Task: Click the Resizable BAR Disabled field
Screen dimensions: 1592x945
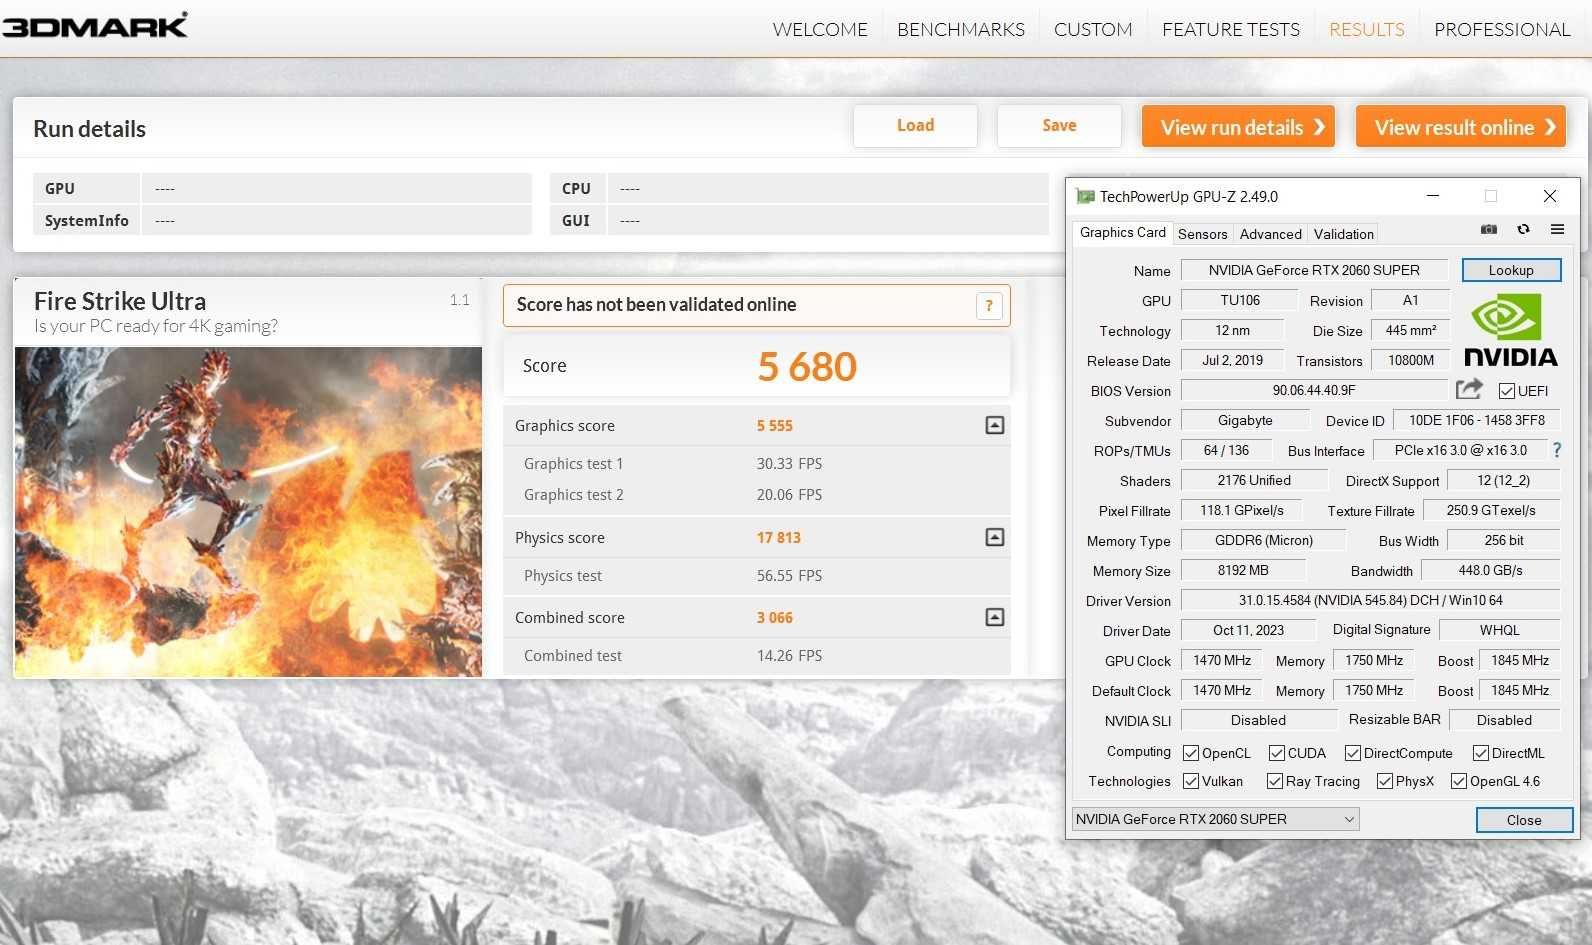Action: (x=1504, y=720)
